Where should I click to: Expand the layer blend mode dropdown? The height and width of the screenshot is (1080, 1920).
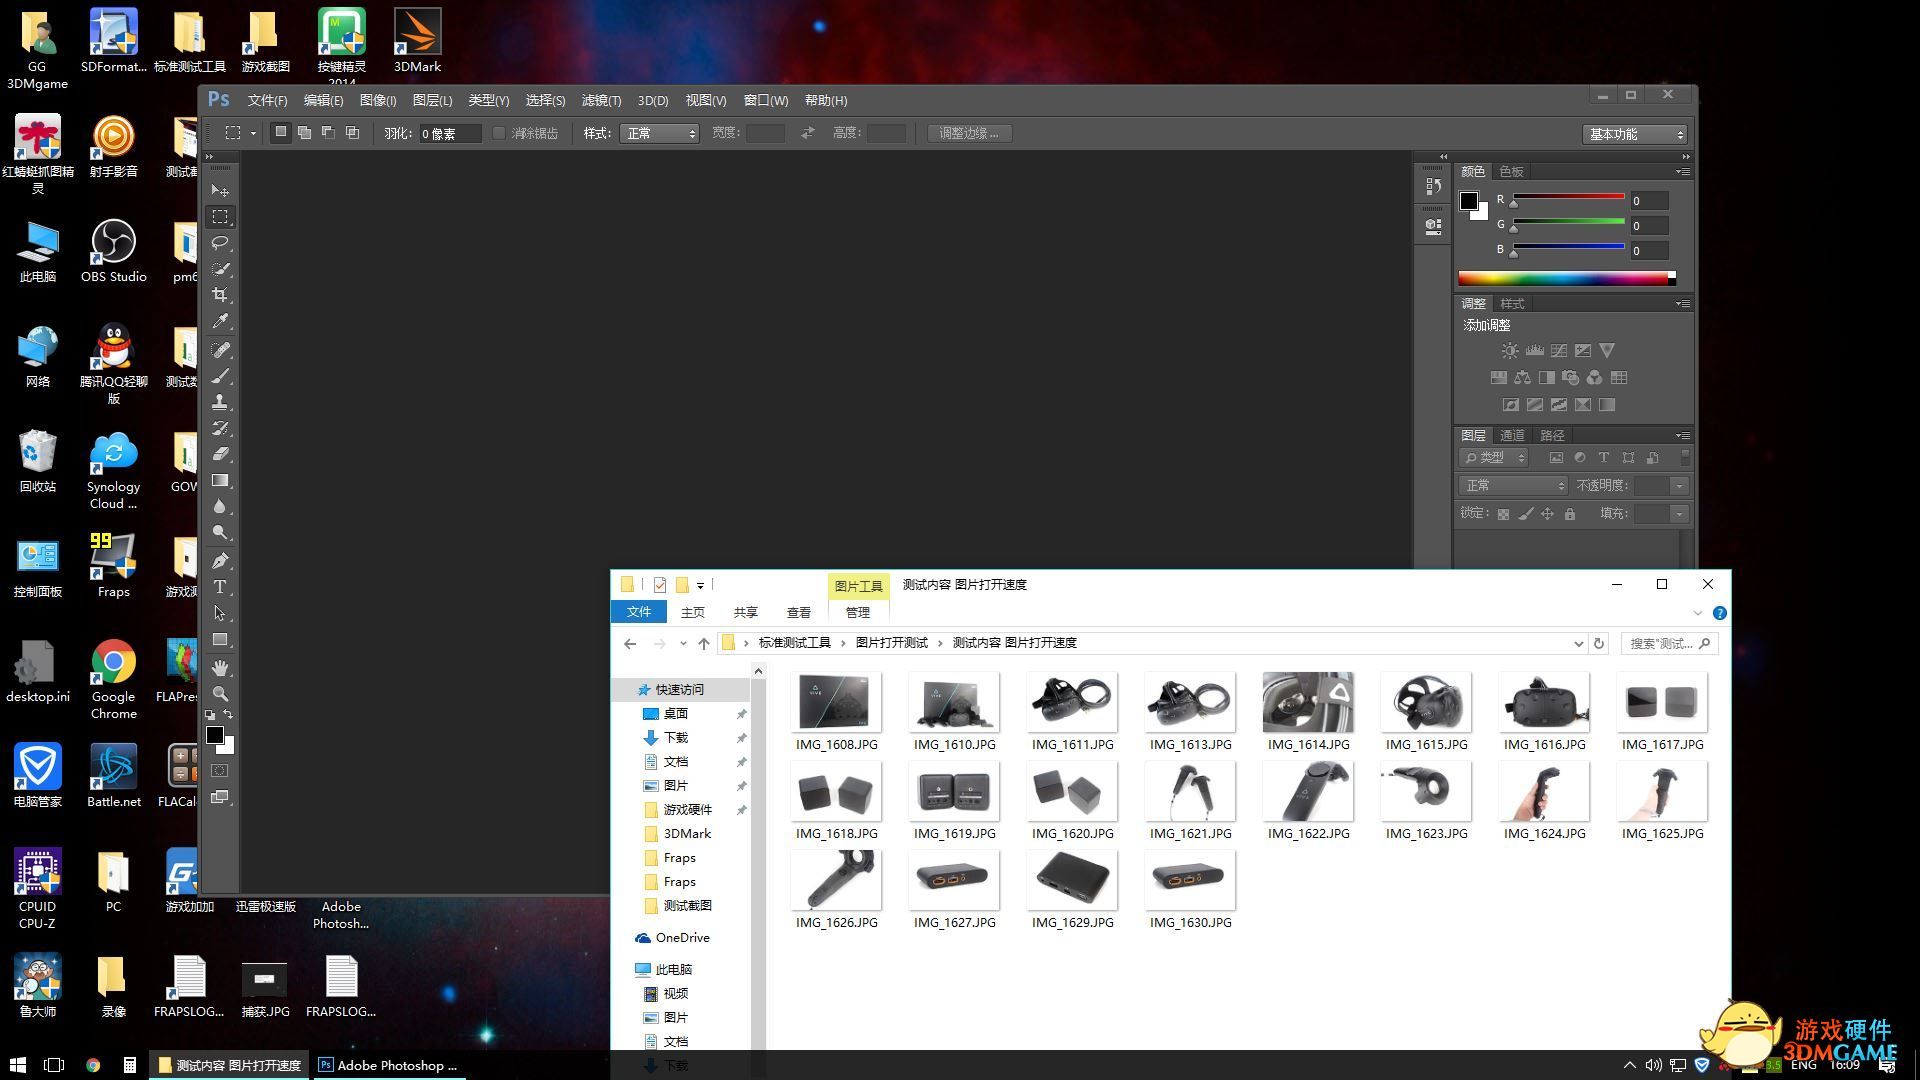1512,485
